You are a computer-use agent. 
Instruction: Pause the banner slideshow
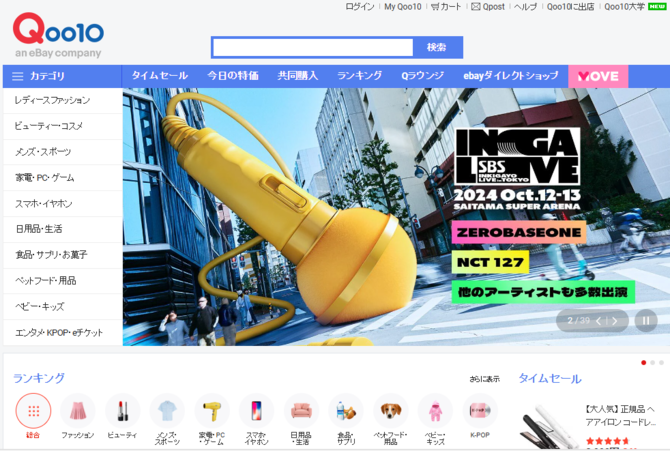[x=645, y=321]
